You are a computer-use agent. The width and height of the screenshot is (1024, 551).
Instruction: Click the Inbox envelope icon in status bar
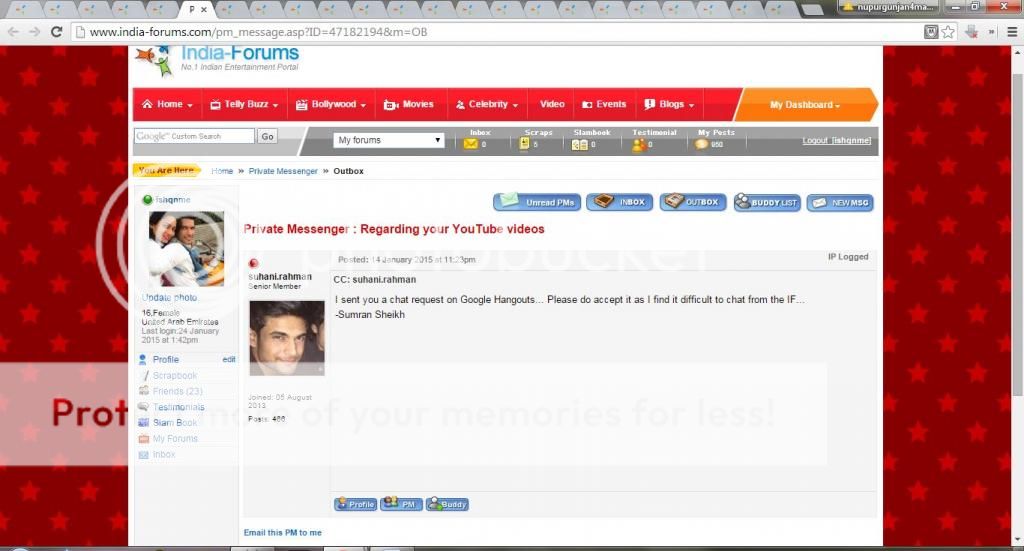[x=471, y=144]
